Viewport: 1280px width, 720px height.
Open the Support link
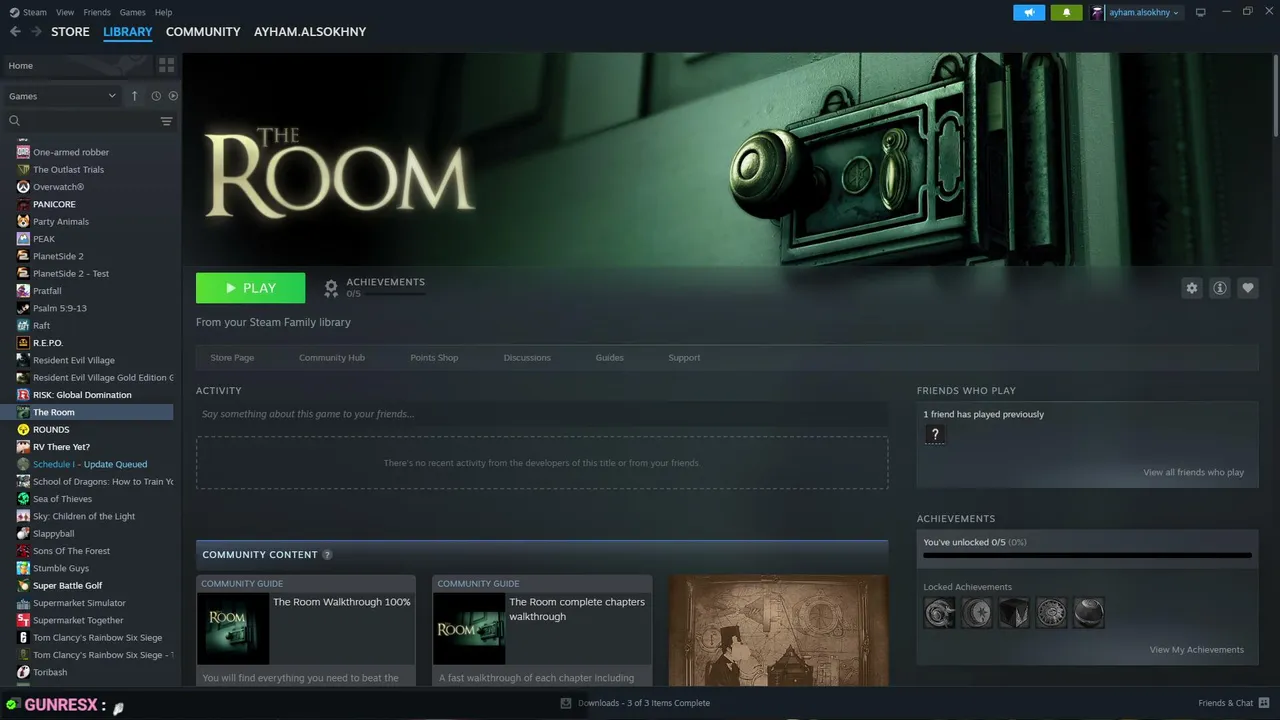(684, 358)
